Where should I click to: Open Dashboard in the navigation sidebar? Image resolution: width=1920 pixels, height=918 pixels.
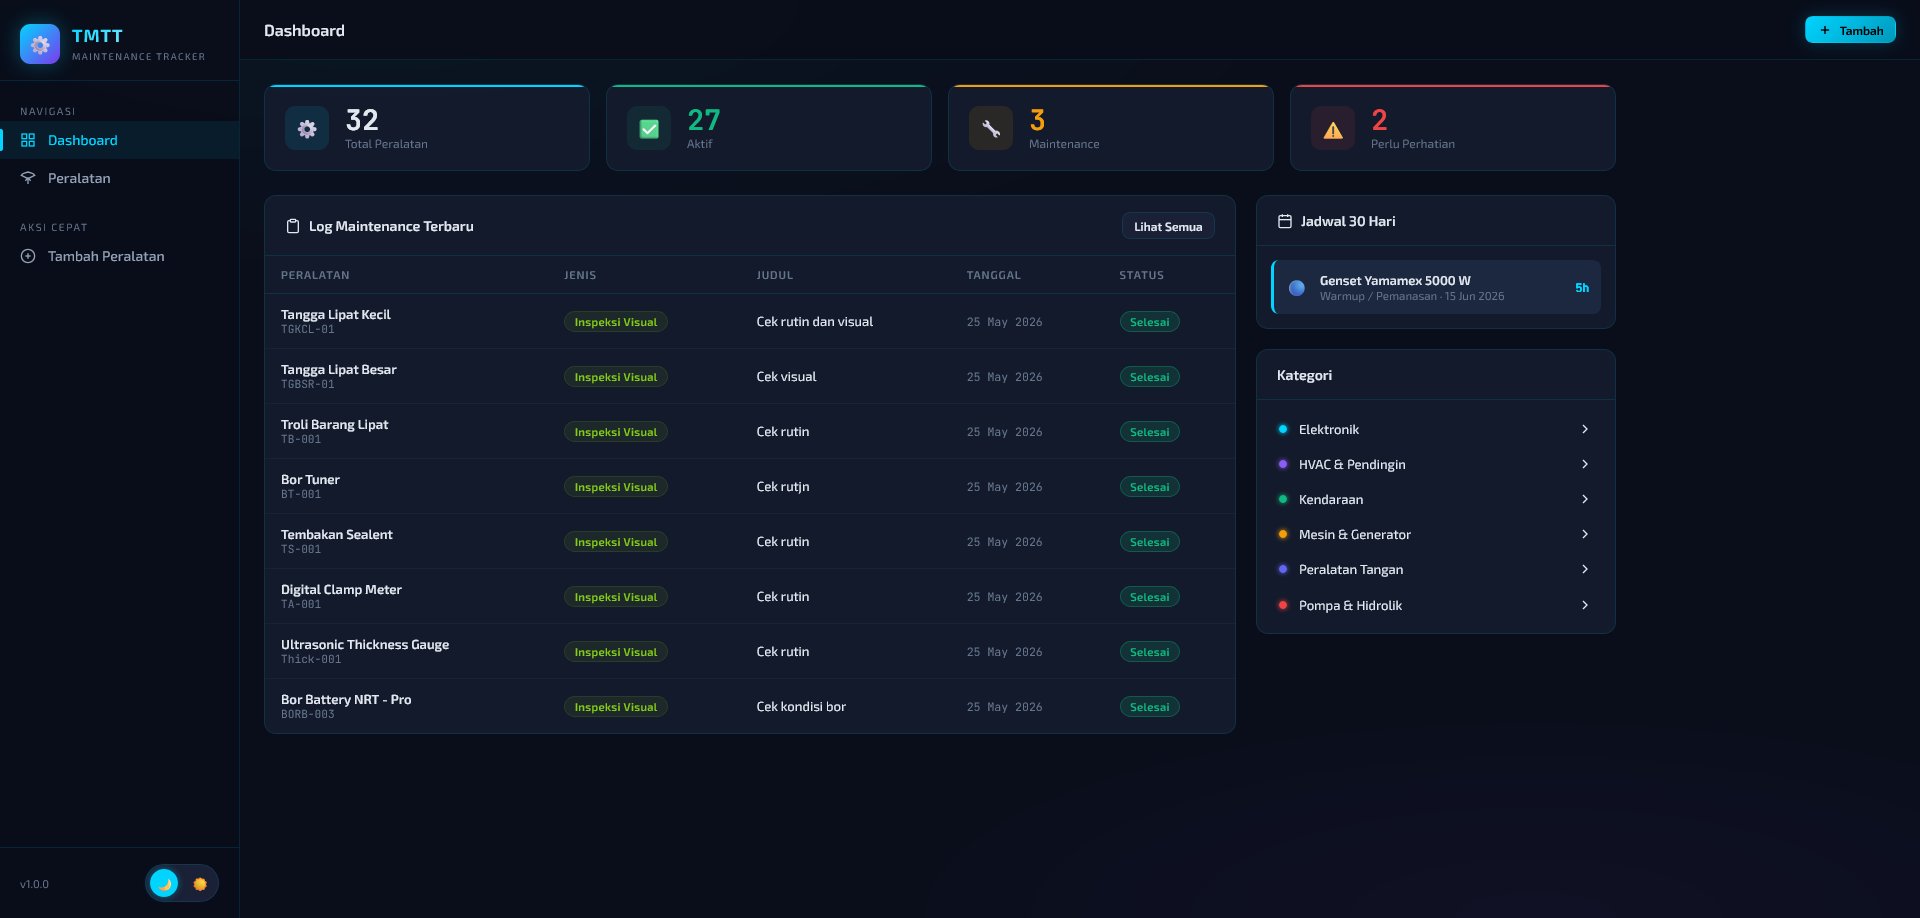119,140
